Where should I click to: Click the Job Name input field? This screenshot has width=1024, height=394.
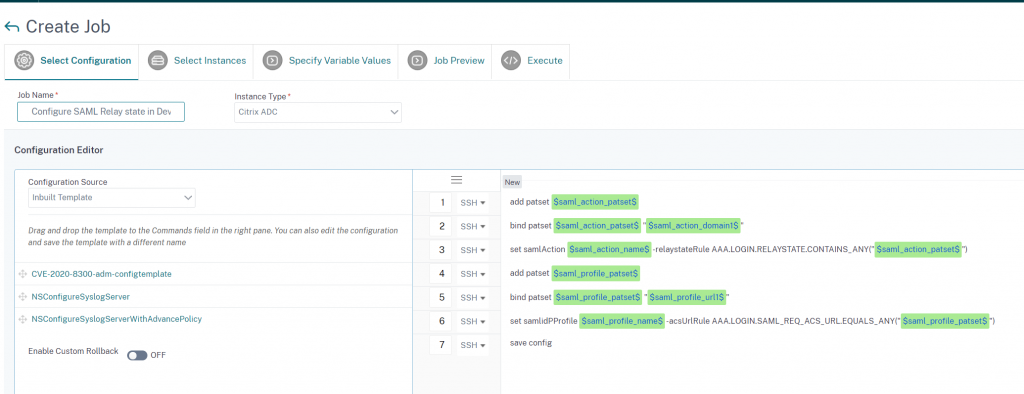coord(101,112)
